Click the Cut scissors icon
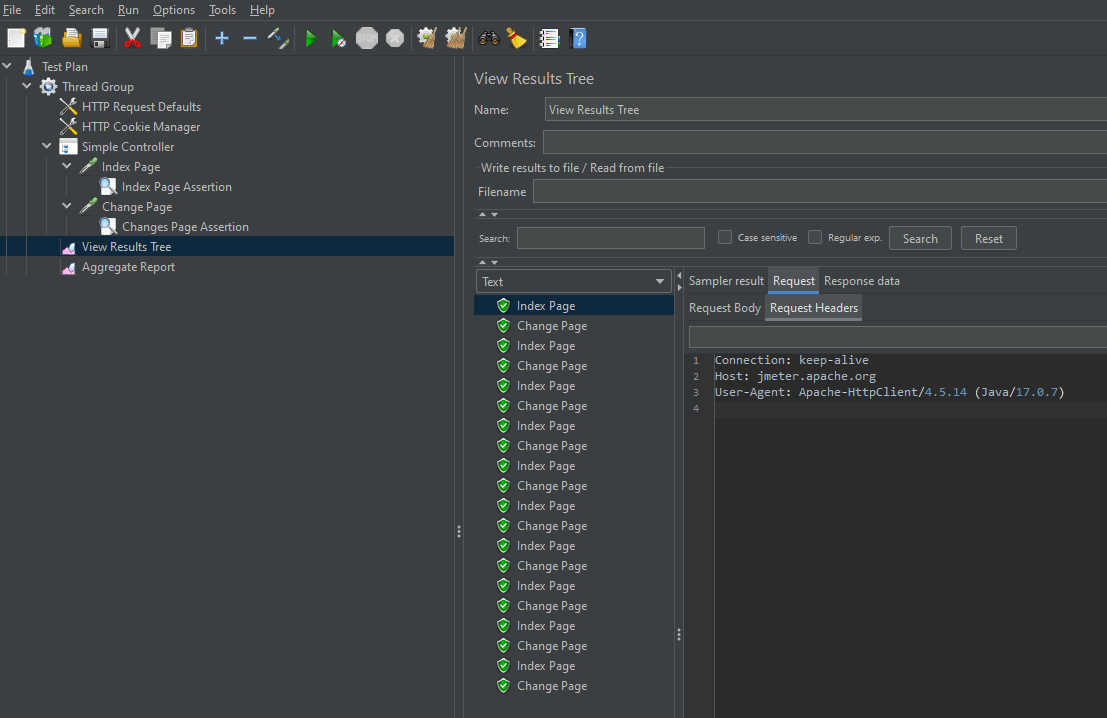Image resolution: width=1107 pixels, height=718 pixels. (x=132, y=38)
